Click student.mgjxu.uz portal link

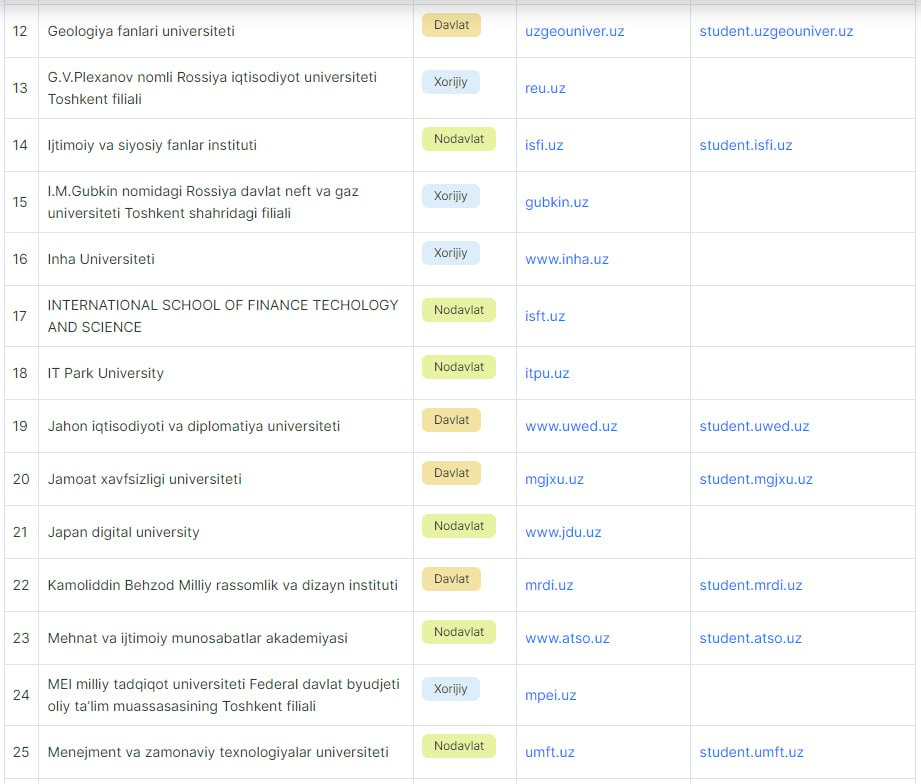coord(756,479)
